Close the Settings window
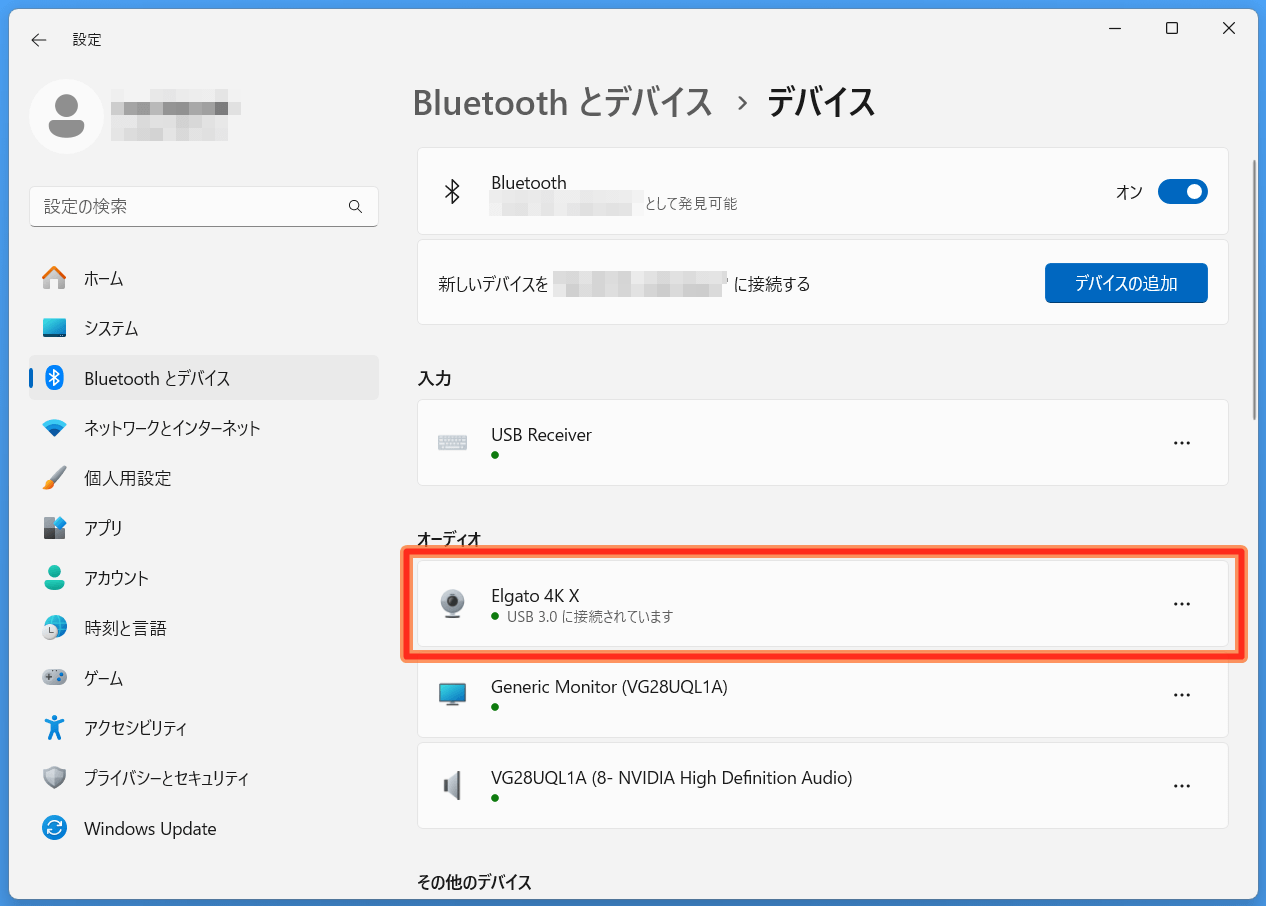This screenshot has width=1266, height=906. [x=1229, y=28]
